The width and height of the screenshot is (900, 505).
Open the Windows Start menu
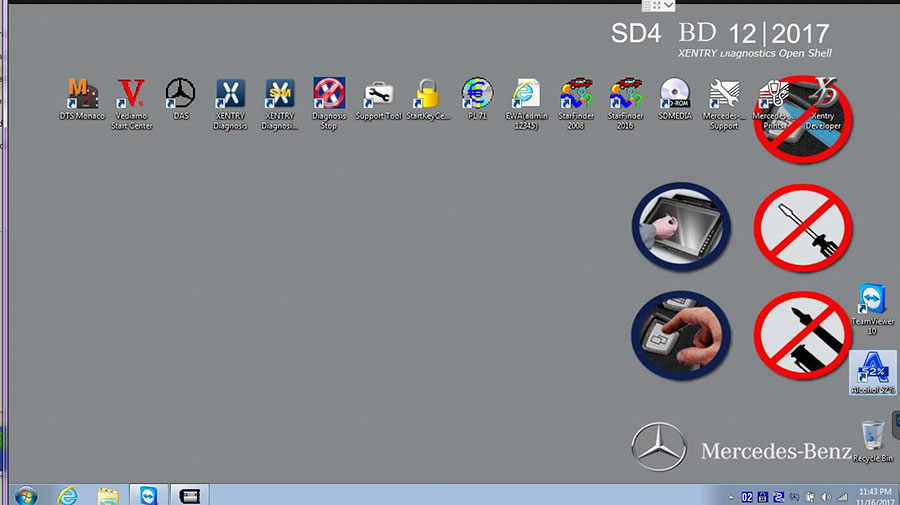pos(25,495)
